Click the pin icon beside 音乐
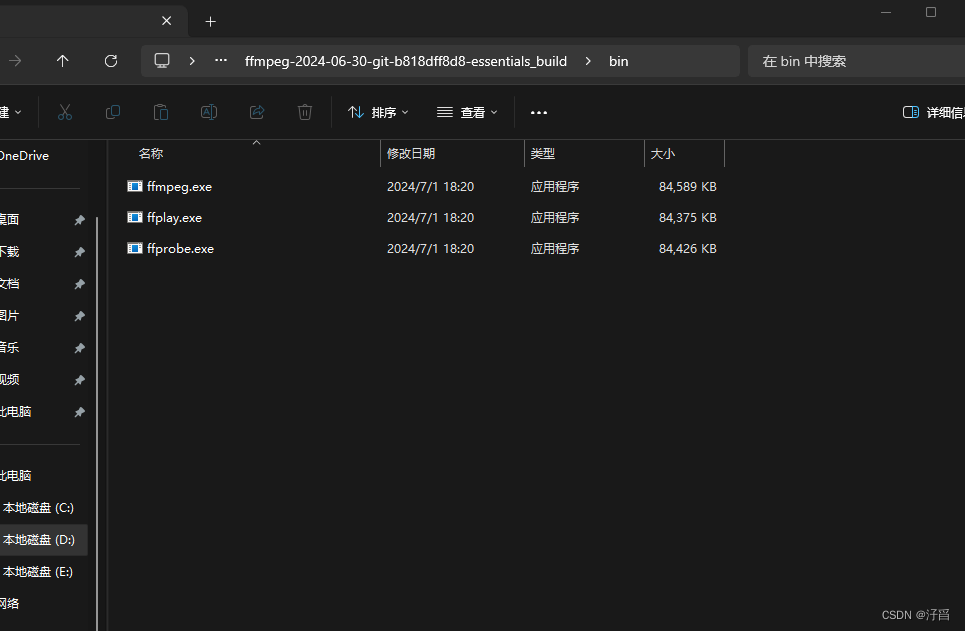The width and height of the screenshot is (965, 631). coord(79,348)
